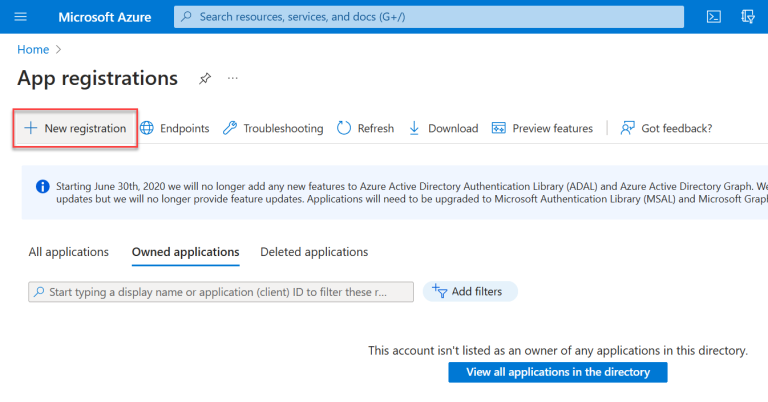Switch to the All applications tab

(x=68, y=252)
